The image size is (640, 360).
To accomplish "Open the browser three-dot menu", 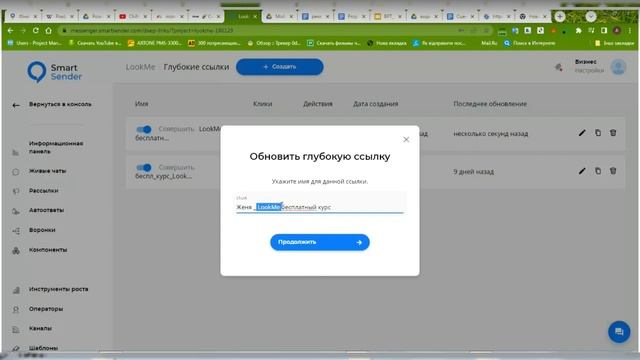I will pyautogui.click(x=630, y=31).
